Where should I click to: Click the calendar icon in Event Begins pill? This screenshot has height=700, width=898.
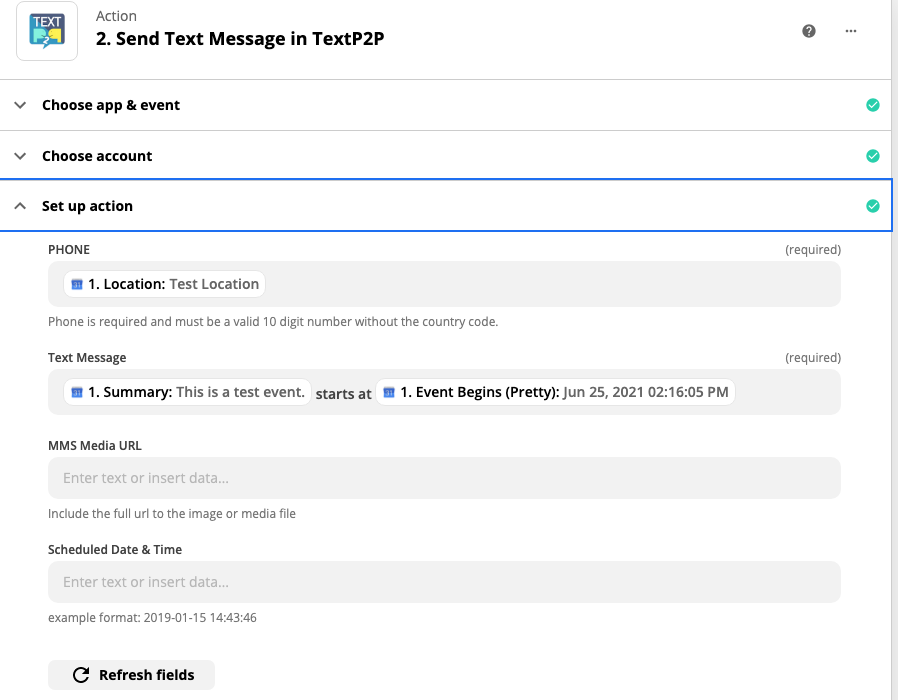[389, 392]
